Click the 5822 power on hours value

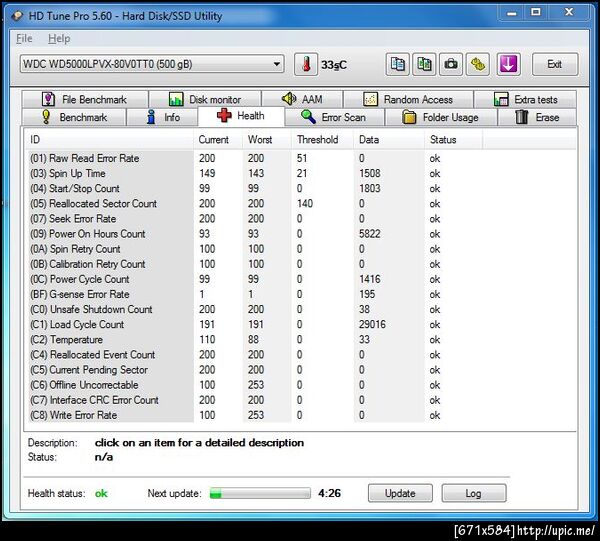click(x=370, y=234)
